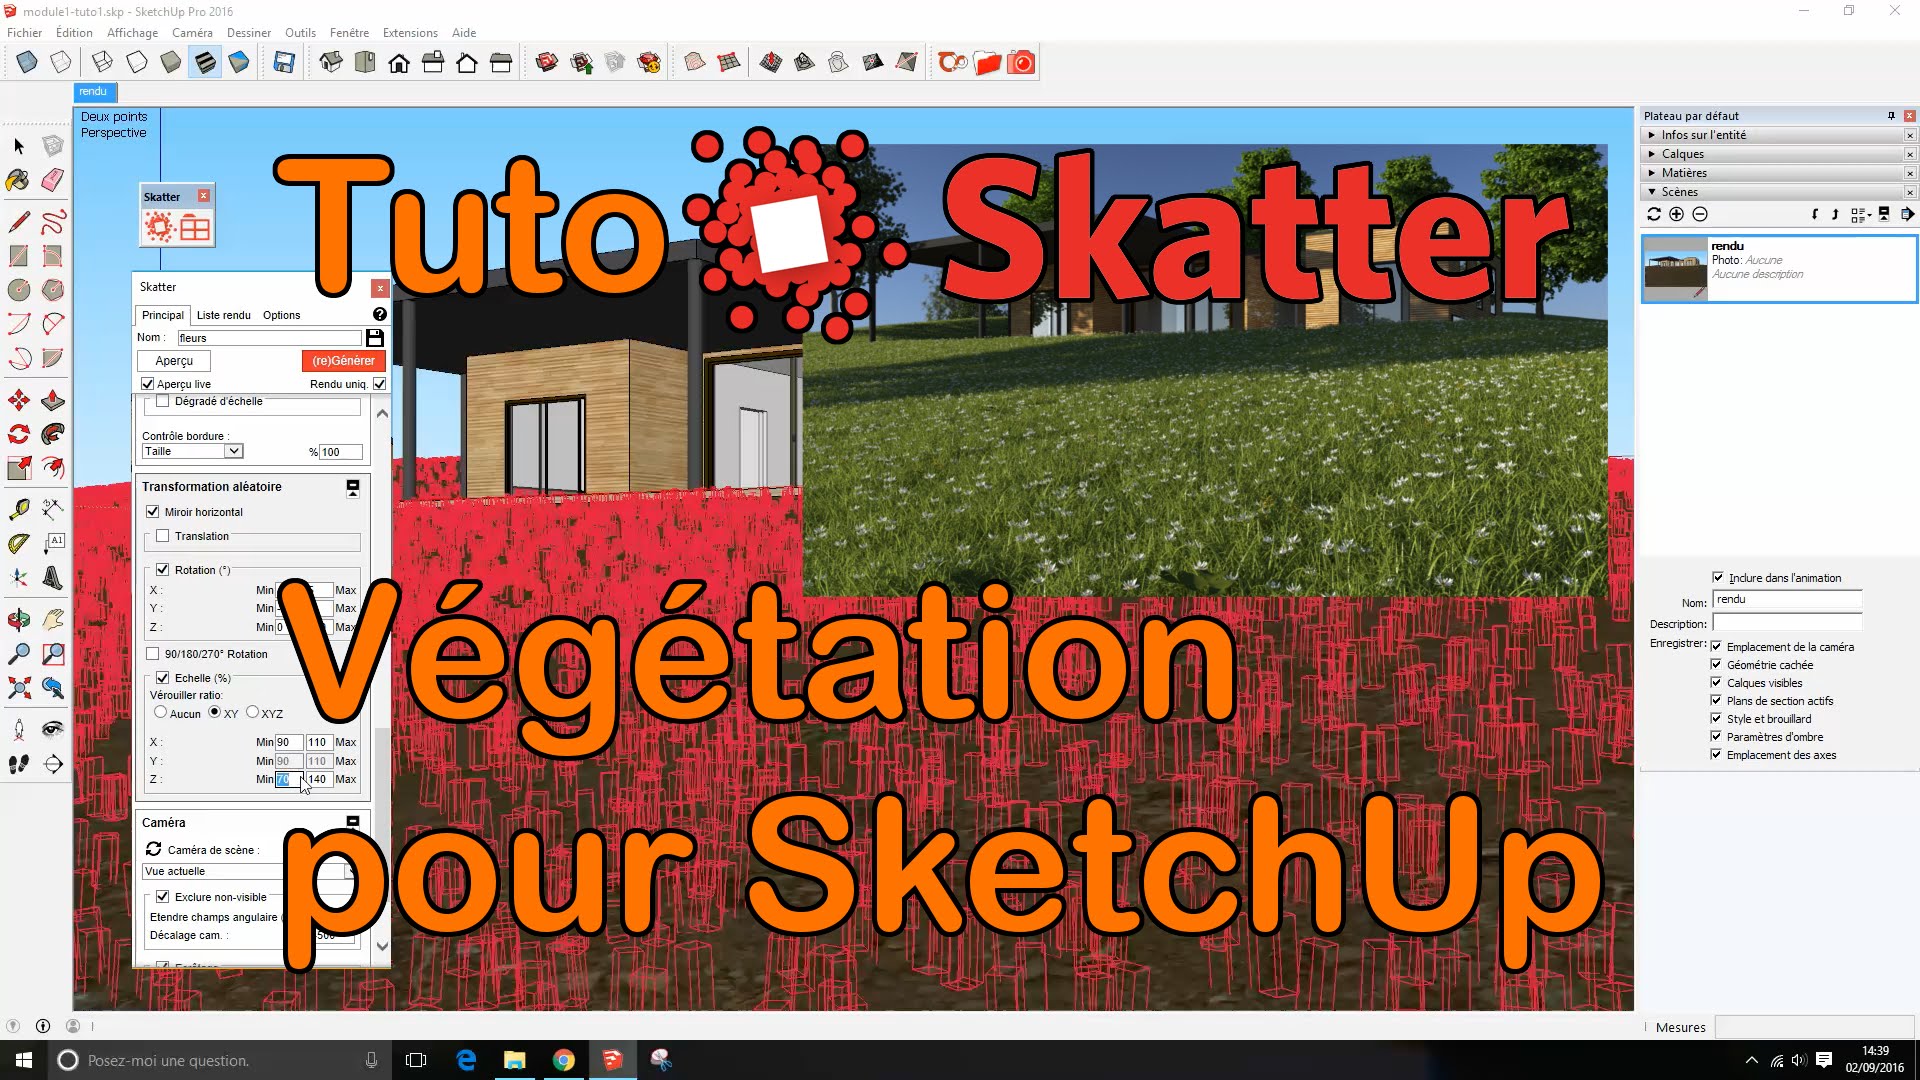The height and width of the screenshot is (1080, 1920).
Task: Enable Translation checkbox
Action: point(163,536)
